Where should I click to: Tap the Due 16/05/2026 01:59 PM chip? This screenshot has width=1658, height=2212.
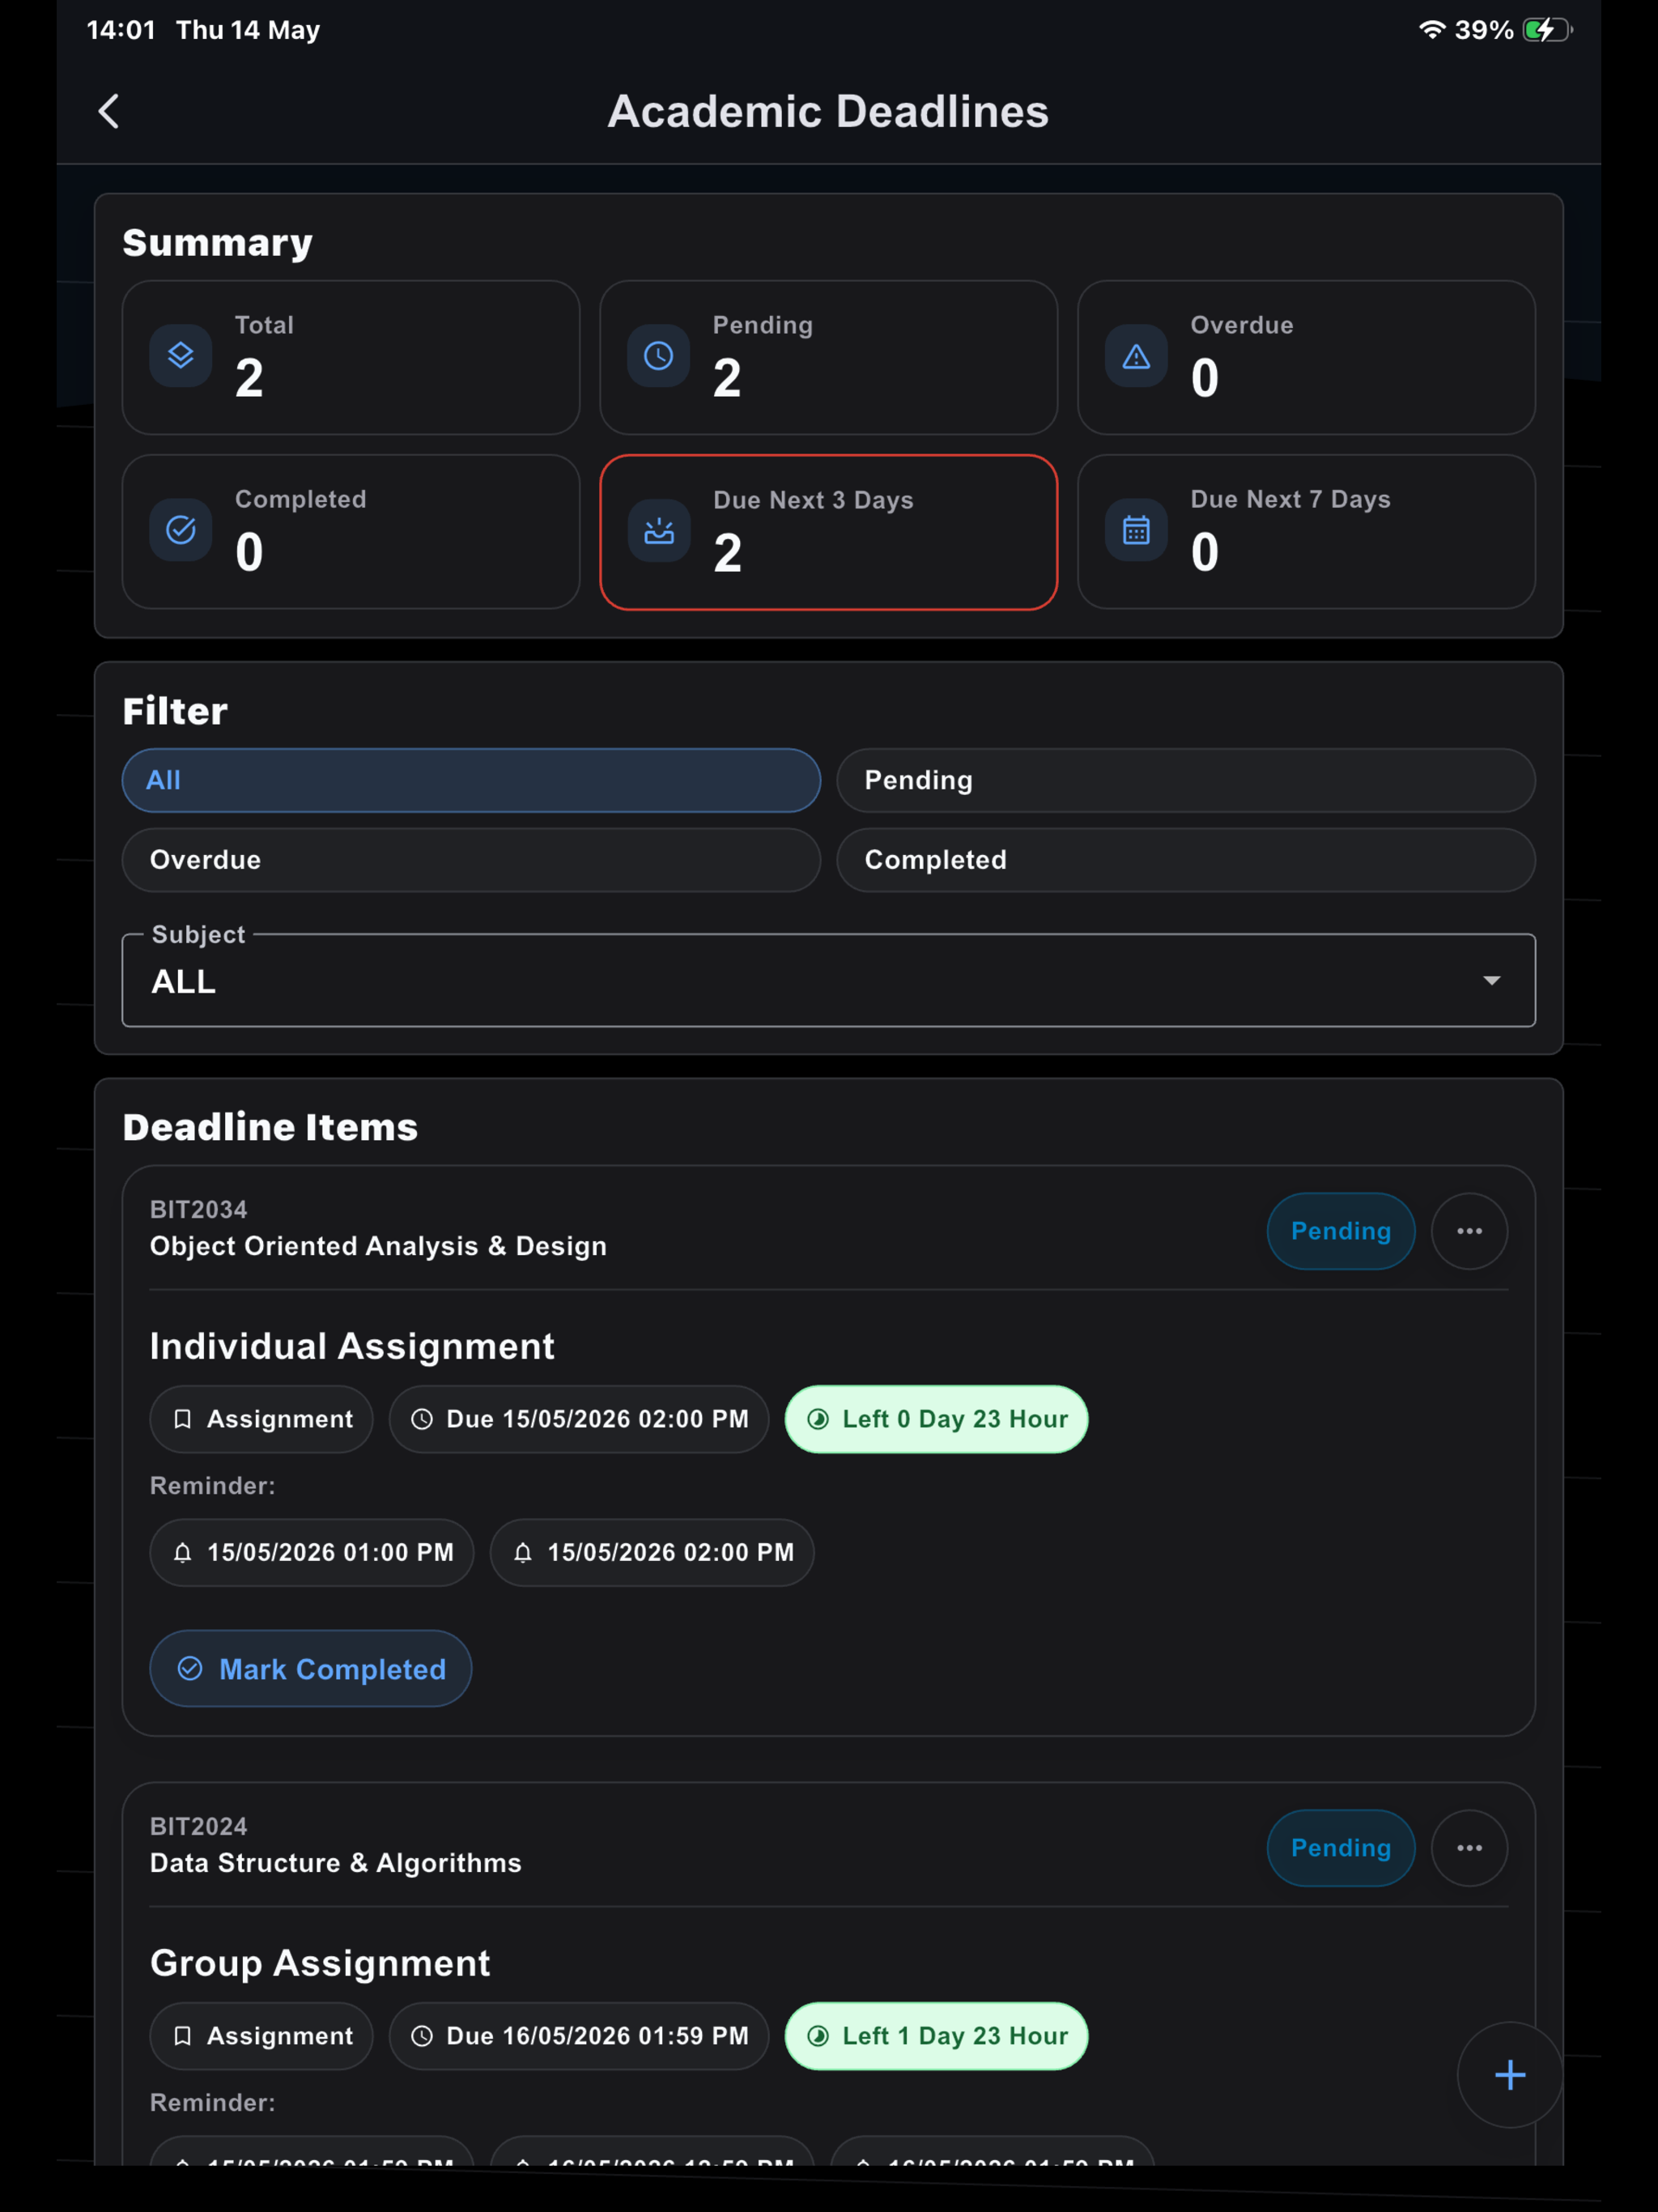pos(579,2036)
